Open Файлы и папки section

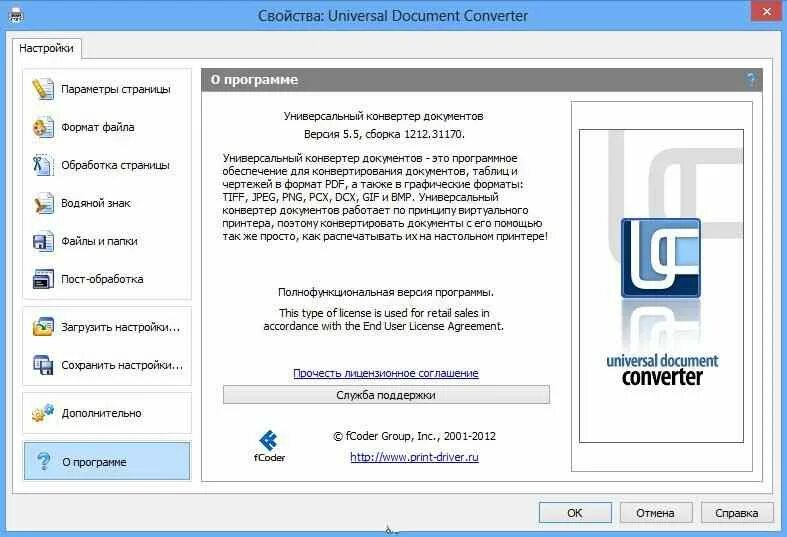106,241
